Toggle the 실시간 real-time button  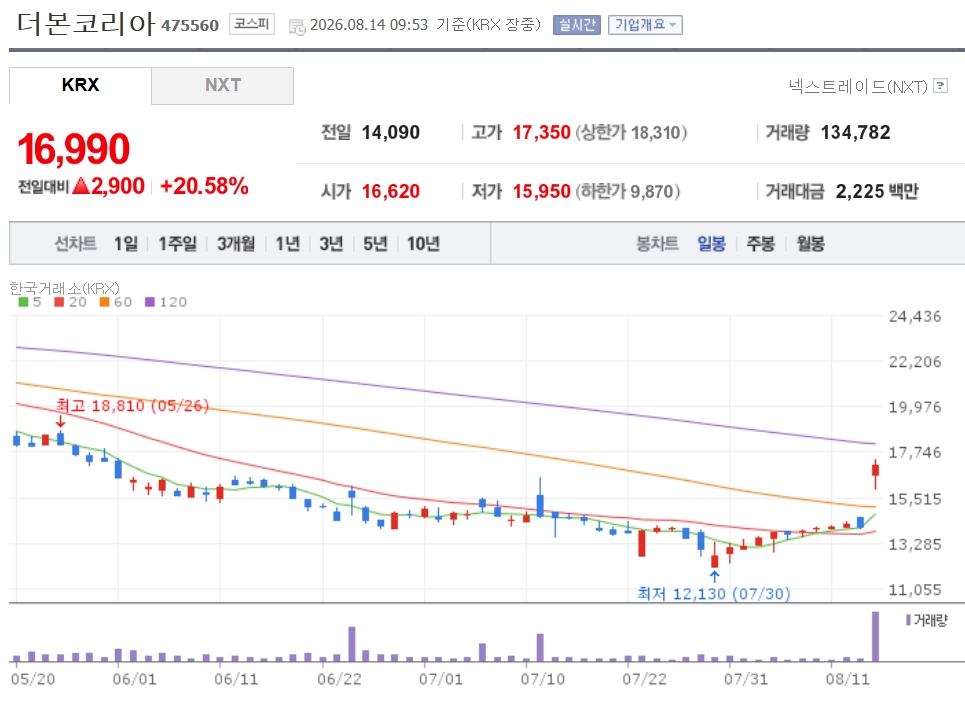[x=577, y=25]
